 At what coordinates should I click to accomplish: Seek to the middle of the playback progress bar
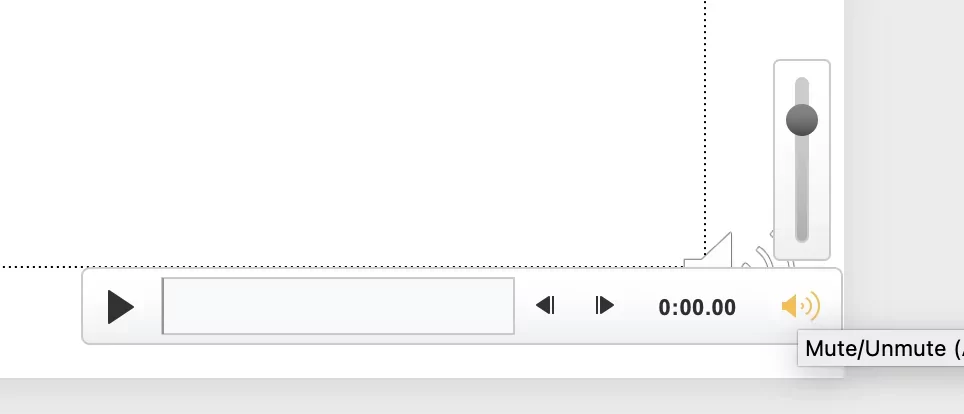(338, 306)
